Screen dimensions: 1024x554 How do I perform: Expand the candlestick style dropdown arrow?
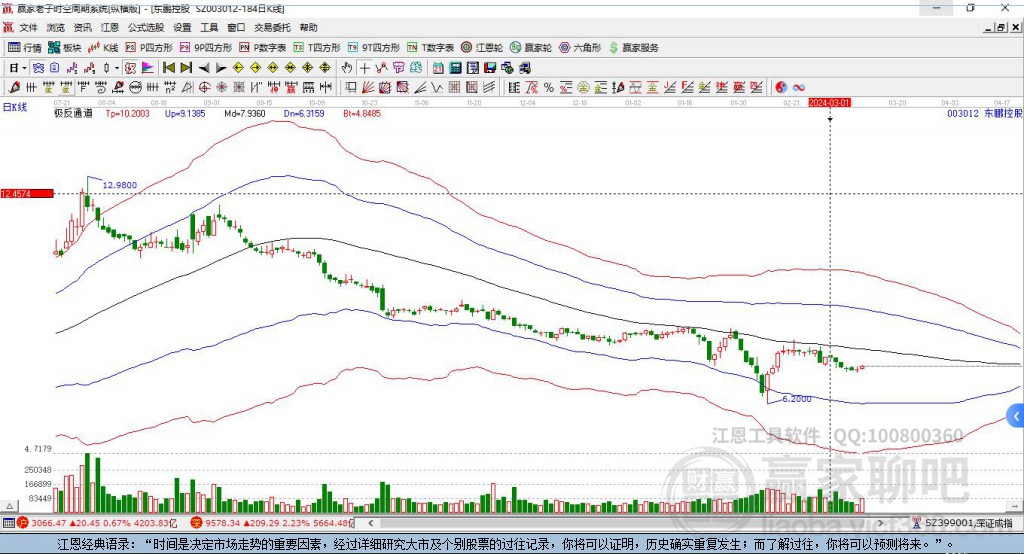[x=118, y=68]
